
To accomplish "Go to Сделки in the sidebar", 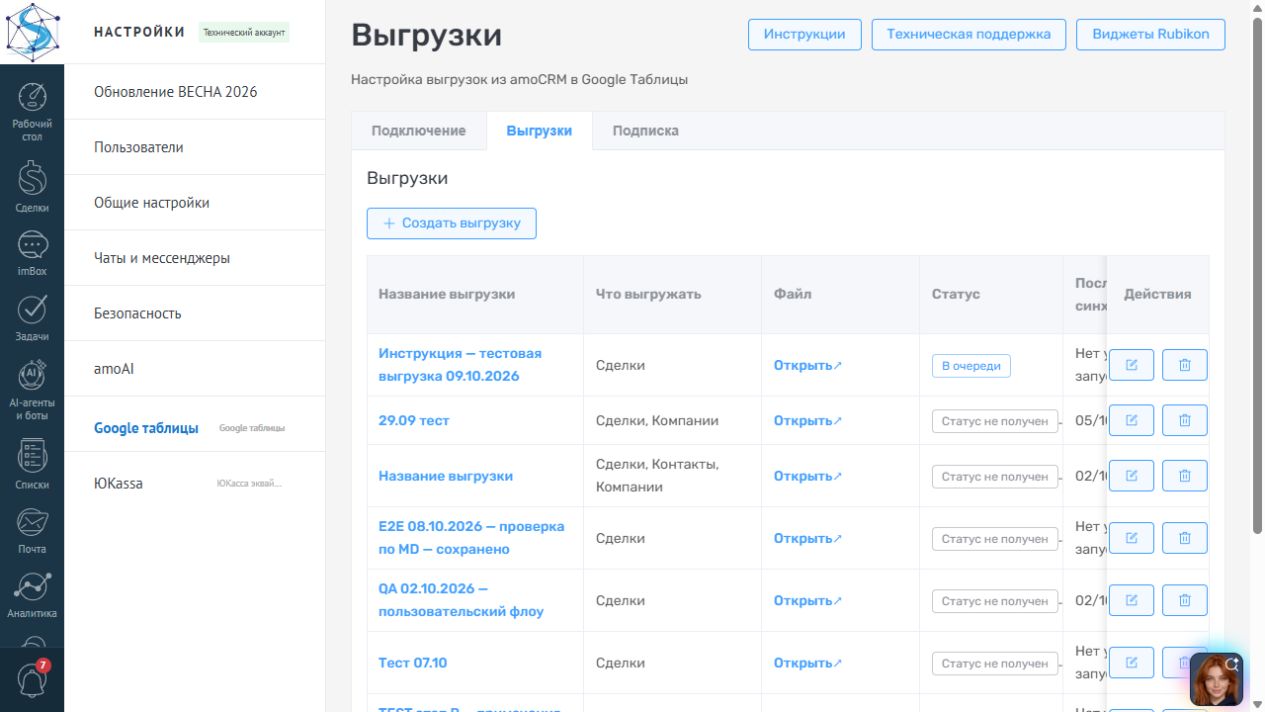I will click(x=32, y=187).
